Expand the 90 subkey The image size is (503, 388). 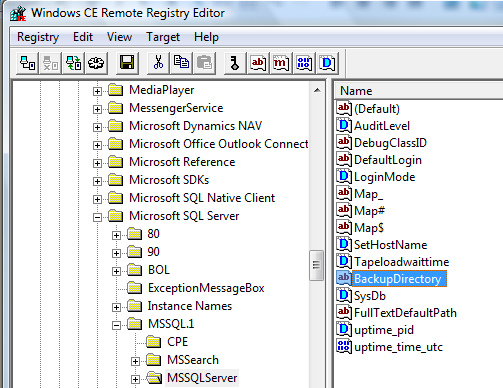(116, 253)
